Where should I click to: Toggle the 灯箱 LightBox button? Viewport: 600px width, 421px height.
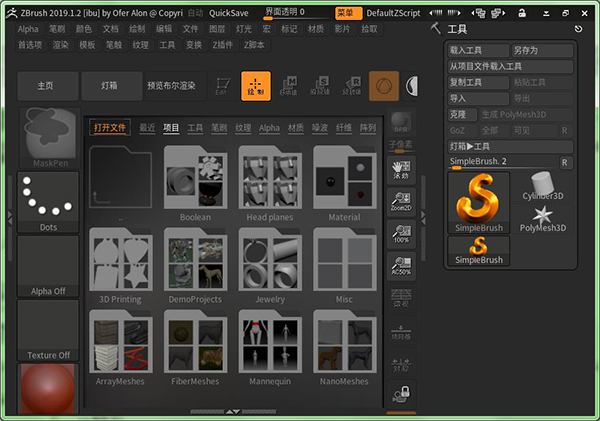click(112, 86)
